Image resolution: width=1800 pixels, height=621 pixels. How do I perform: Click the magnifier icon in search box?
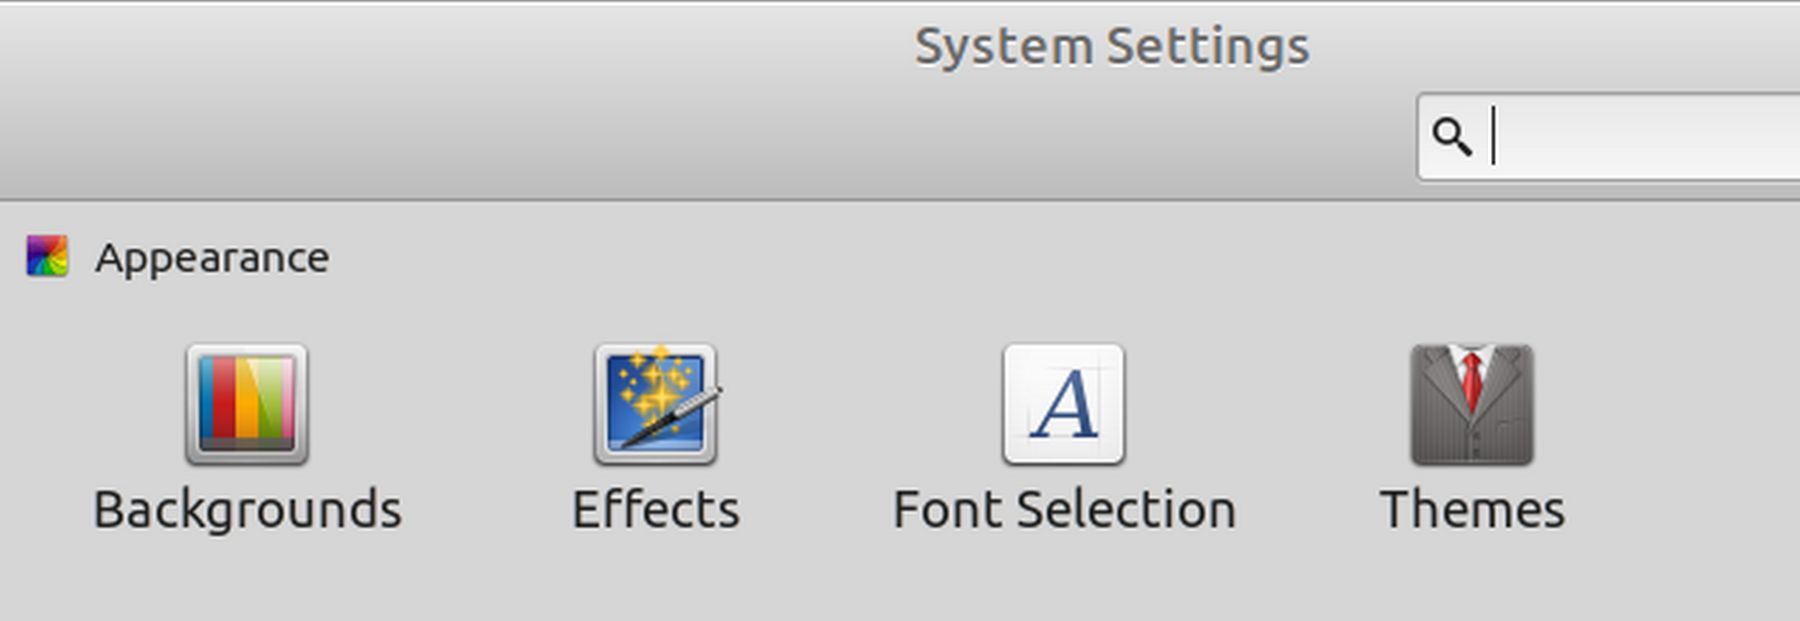(1451, 137)
